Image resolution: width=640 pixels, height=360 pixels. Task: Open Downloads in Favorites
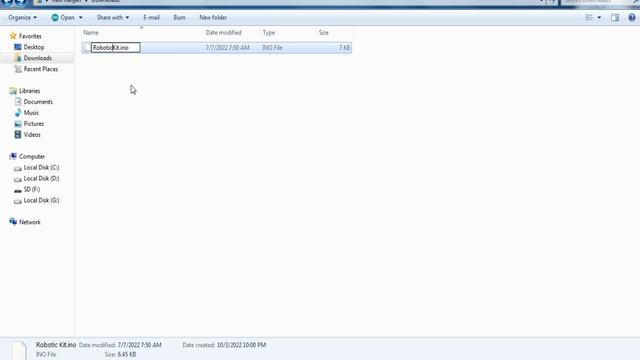[38, 58]
